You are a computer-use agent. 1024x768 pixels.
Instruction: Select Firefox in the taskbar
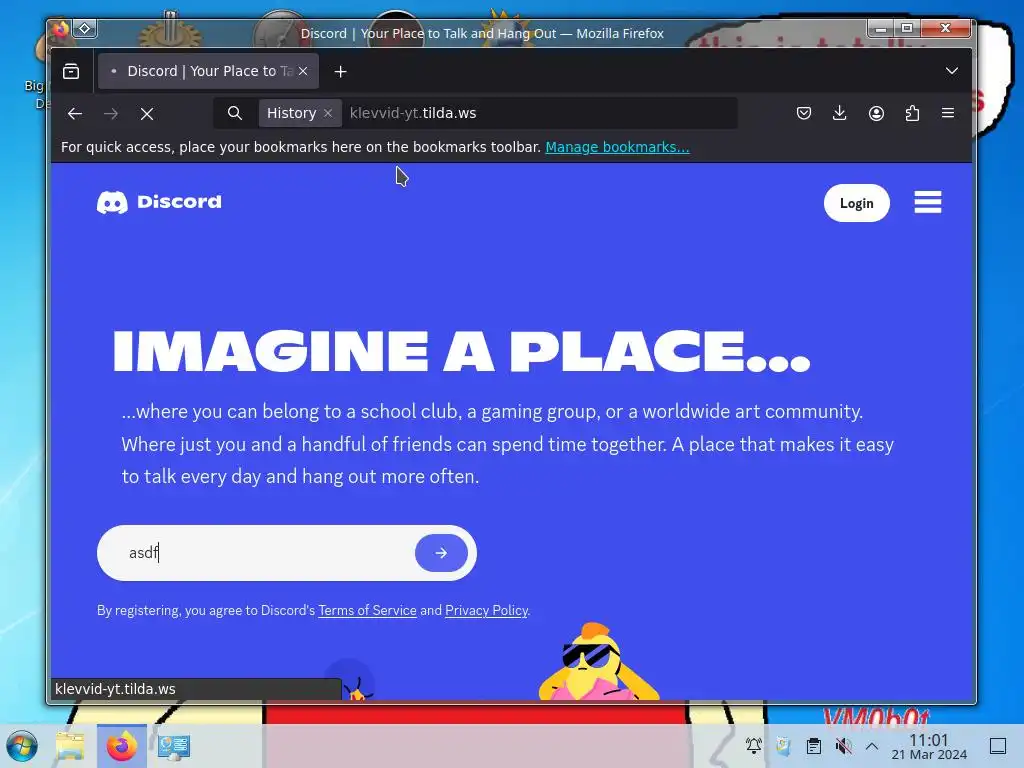click(121, 746)
